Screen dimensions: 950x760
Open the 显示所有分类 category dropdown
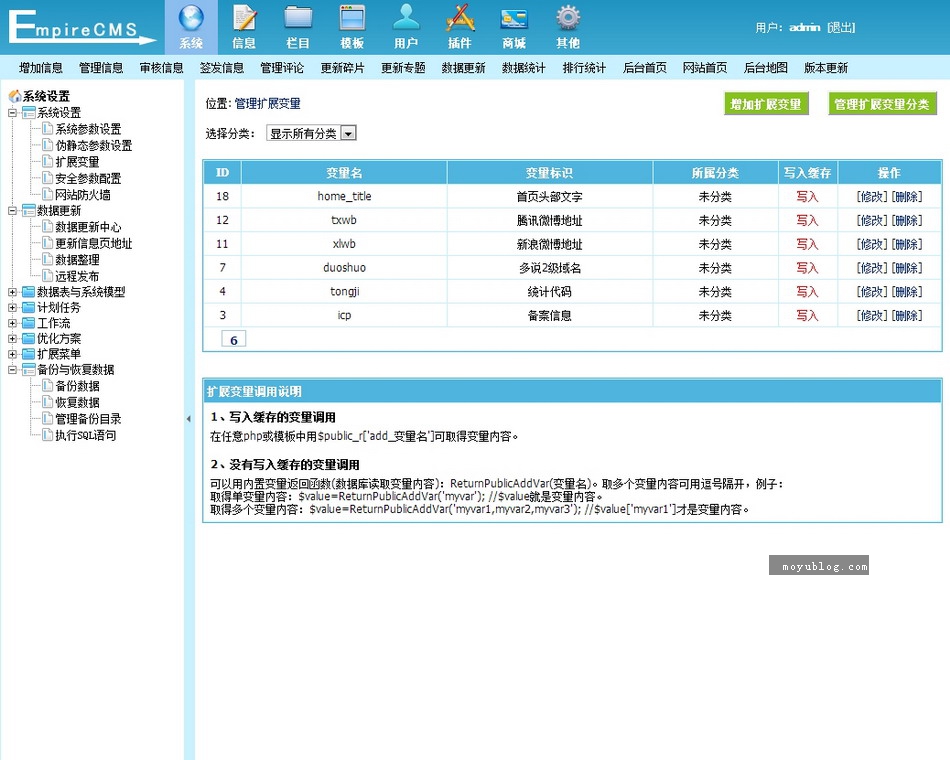click(311, 133)
